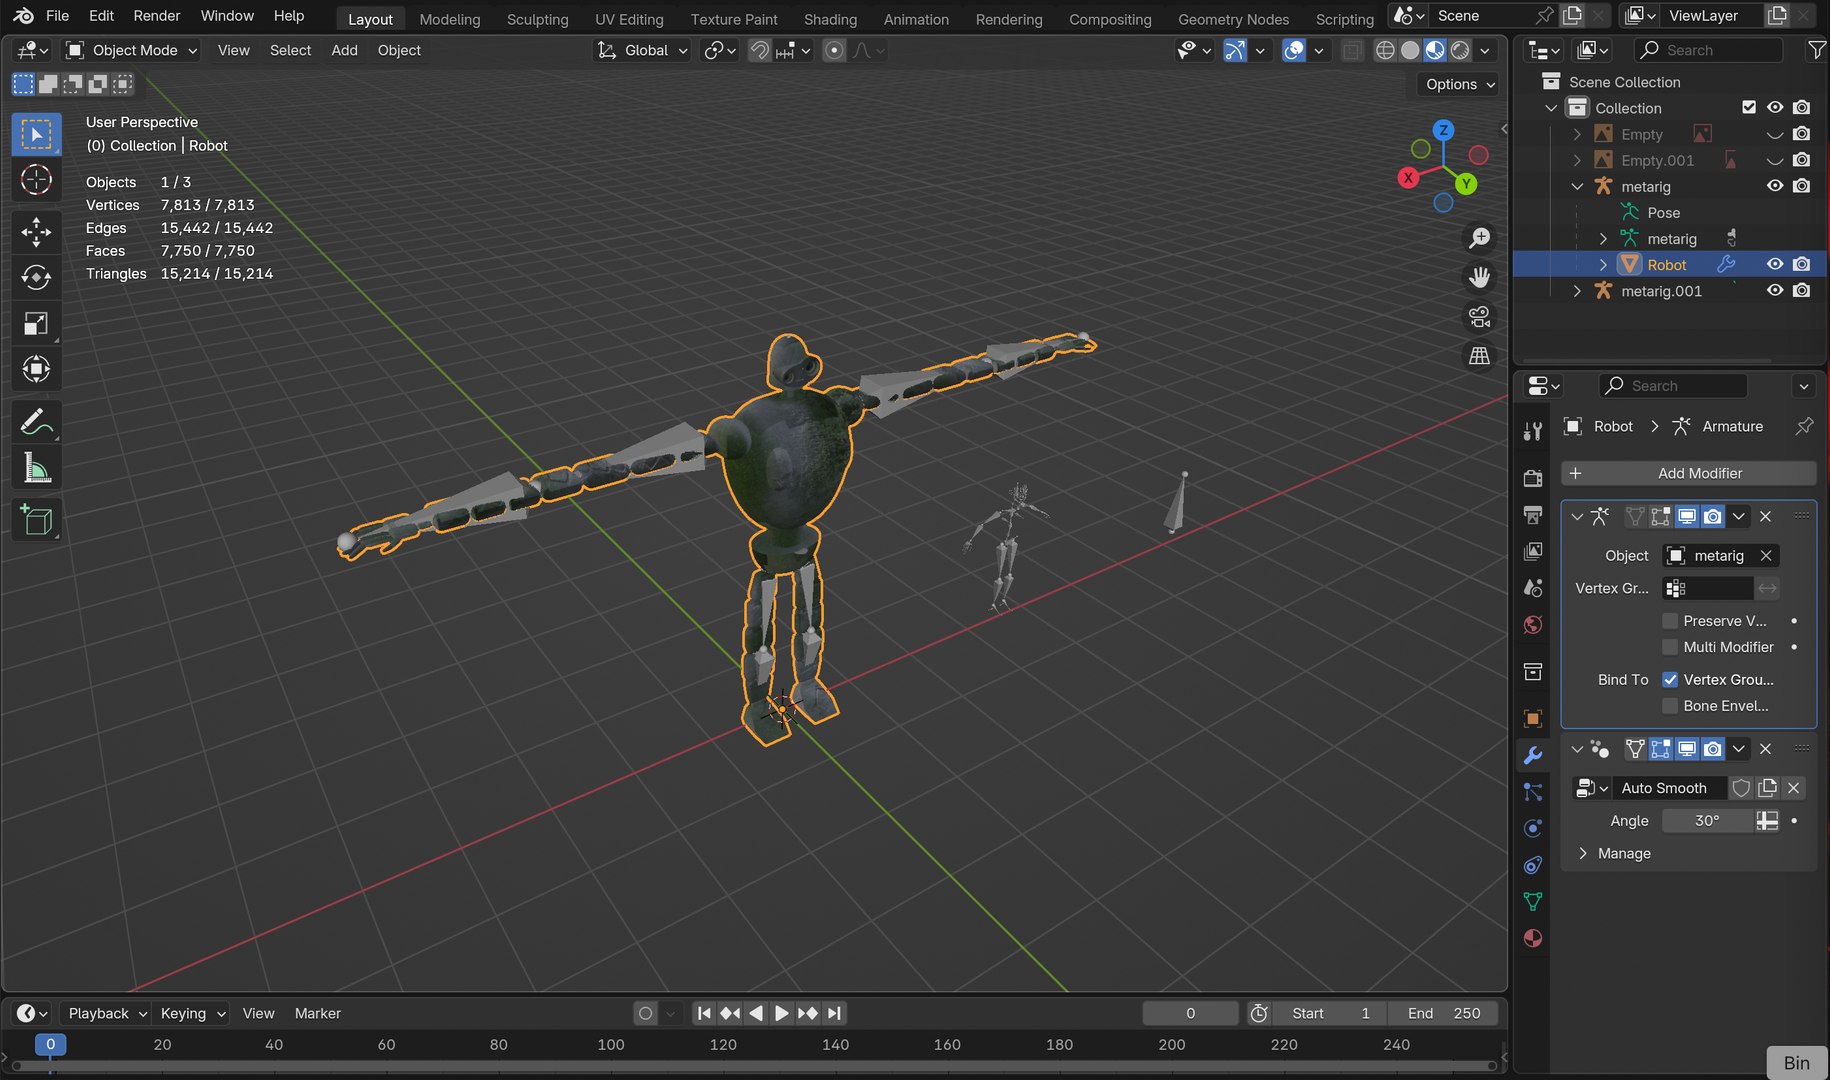Screen dimensions: 1830x1080
Task: Open the Material properties tab icon
Action: coord(1532,938)
